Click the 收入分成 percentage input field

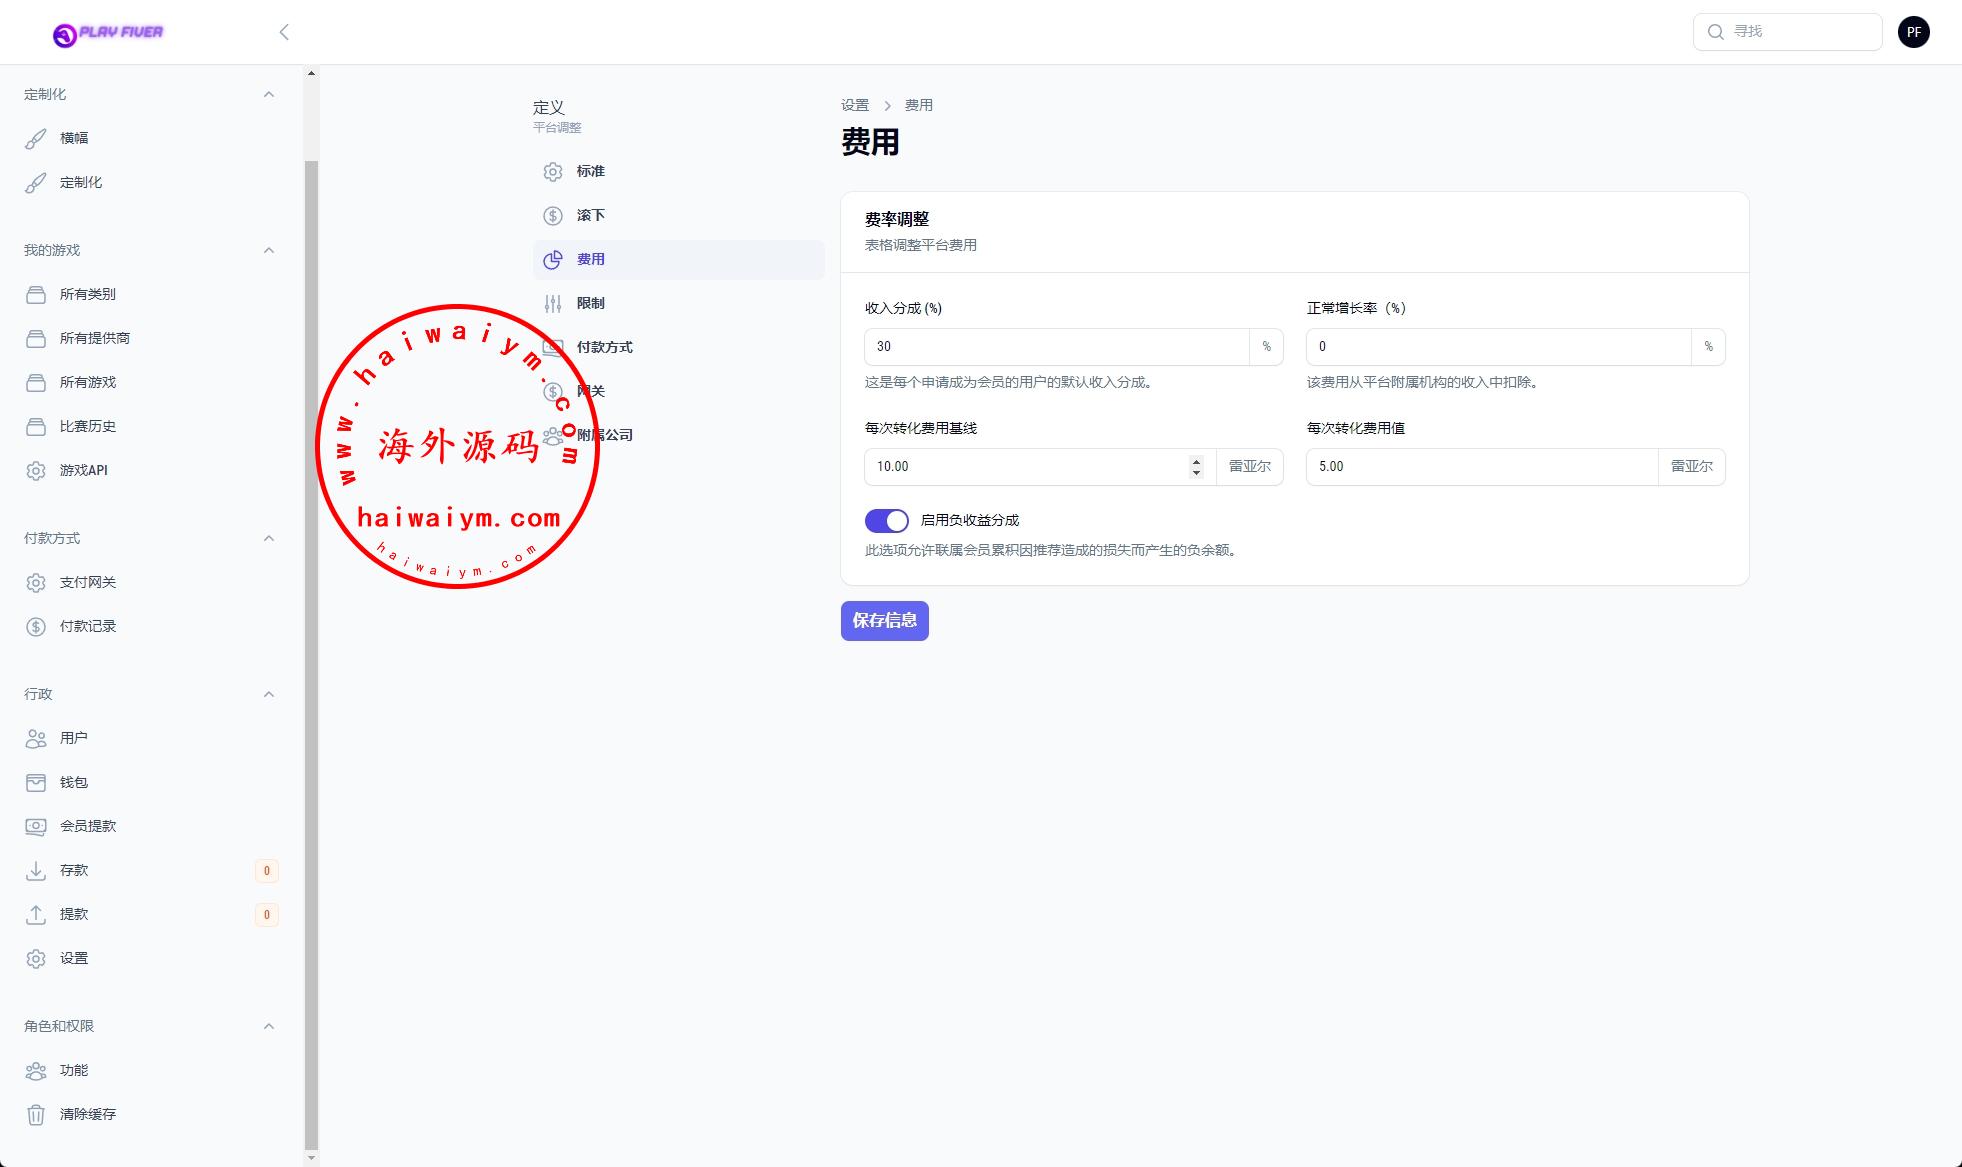(1056, 347)
